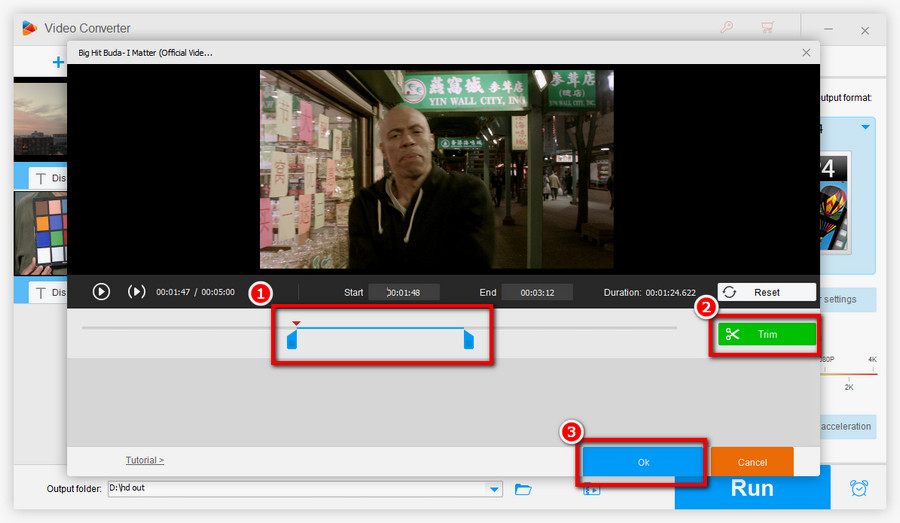The height and width of the screenshot is (523, 900).
Task: Cancel the trim dialog
Action: point(752,462)
